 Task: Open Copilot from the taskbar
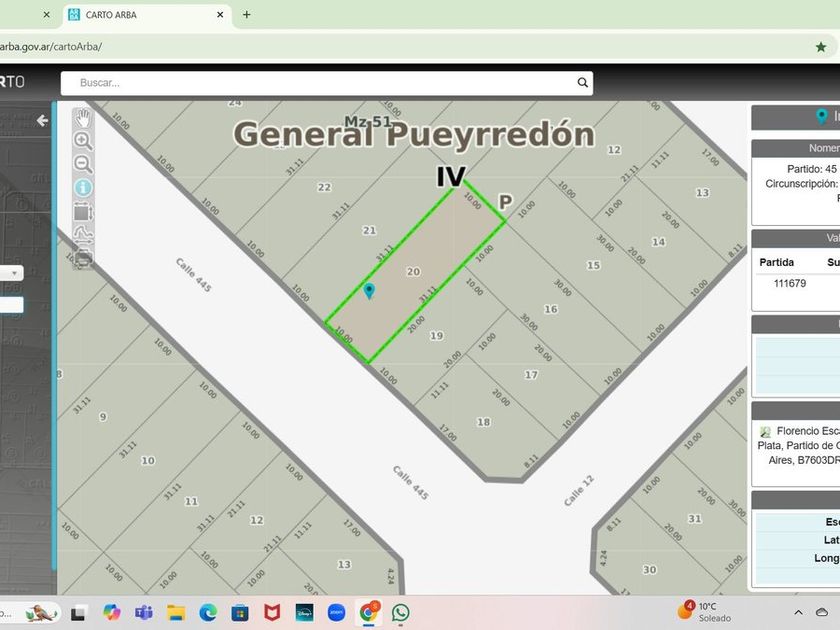(111, 612)
